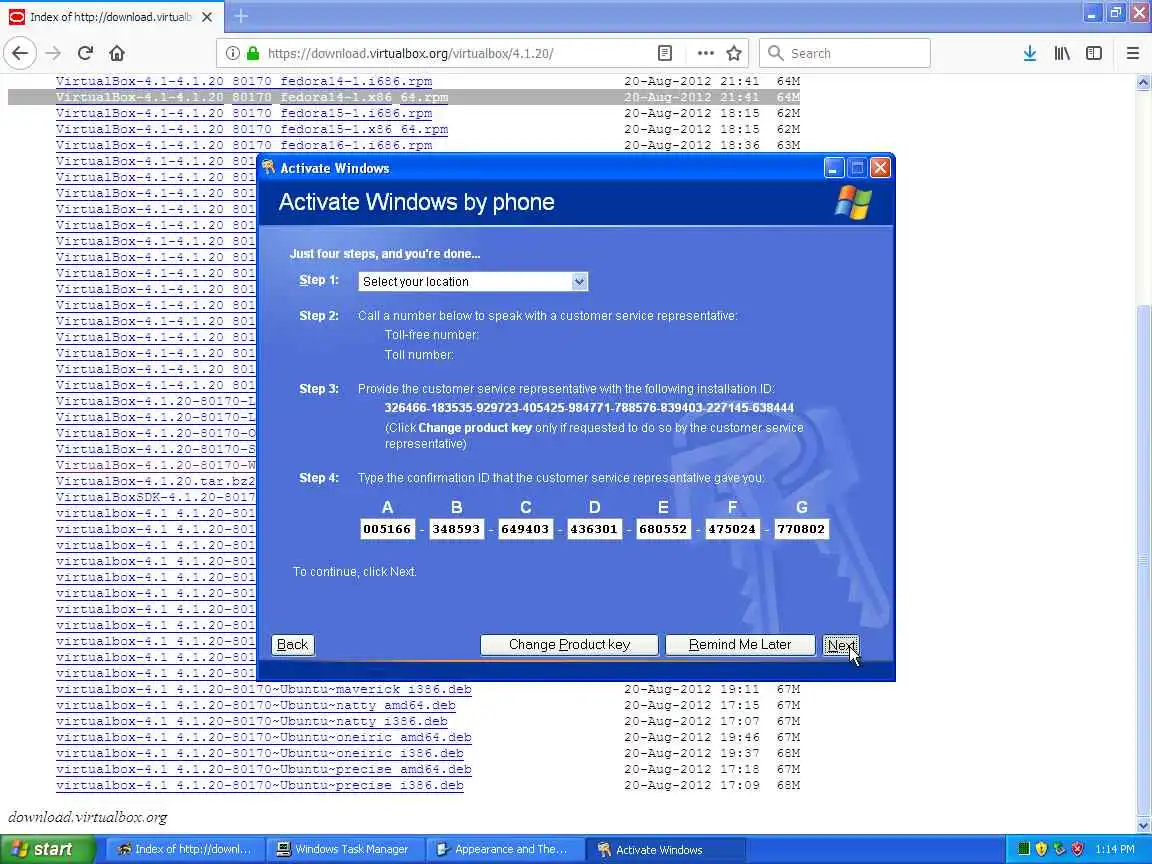Open fedora14-1.x86_64.rpm download link
This screenshot has height=864, width=1152.
point(252,98)
